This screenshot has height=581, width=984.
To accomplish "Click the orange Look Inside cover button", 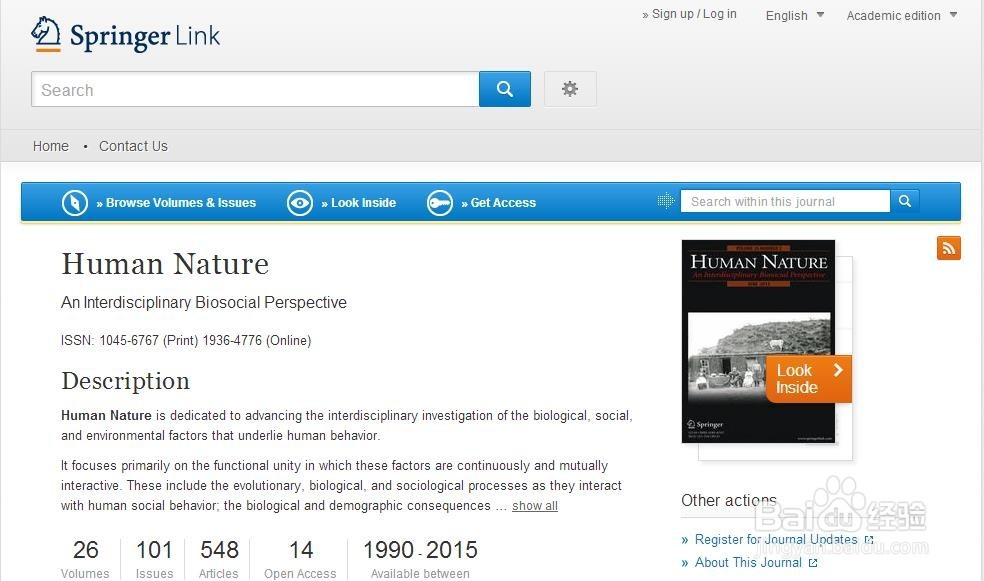I will [x=808, y=379].
